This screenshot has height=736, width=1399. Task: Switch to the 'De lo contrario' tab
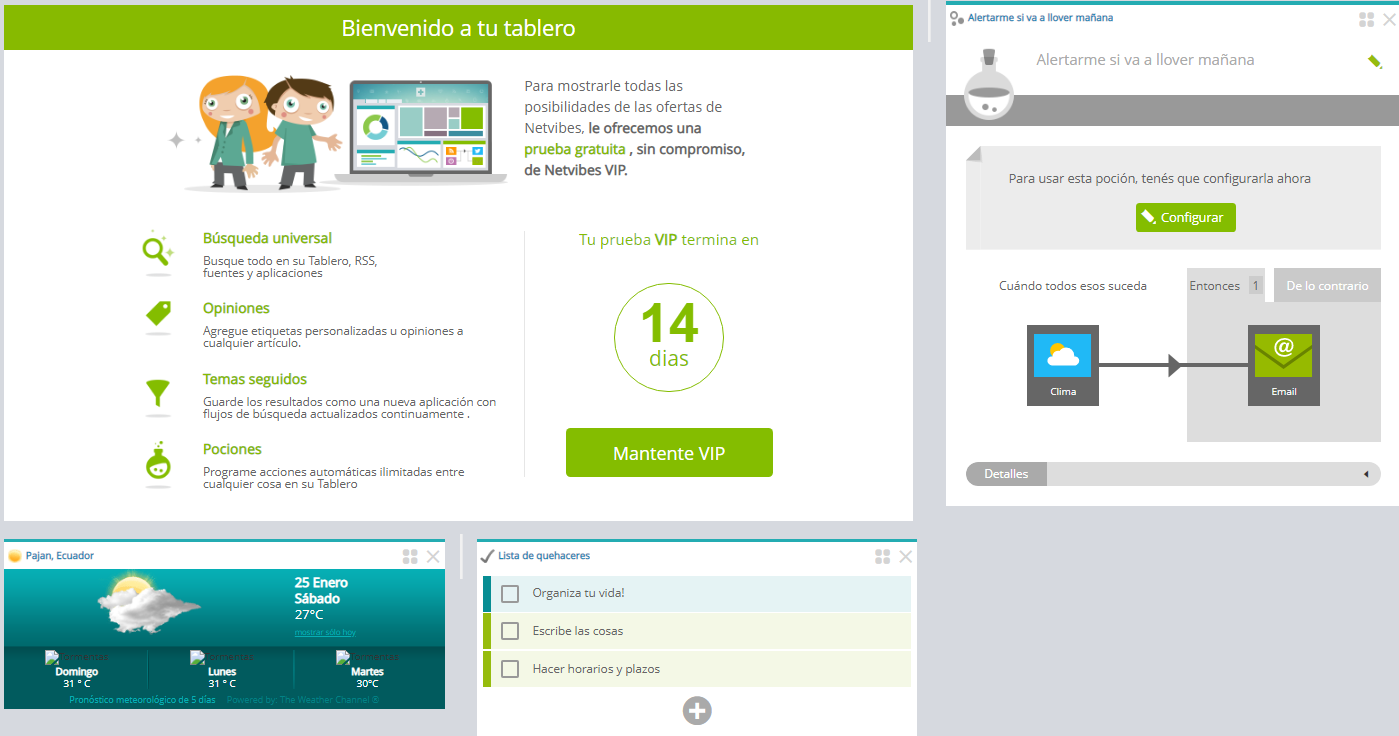tap(1327, 285)
